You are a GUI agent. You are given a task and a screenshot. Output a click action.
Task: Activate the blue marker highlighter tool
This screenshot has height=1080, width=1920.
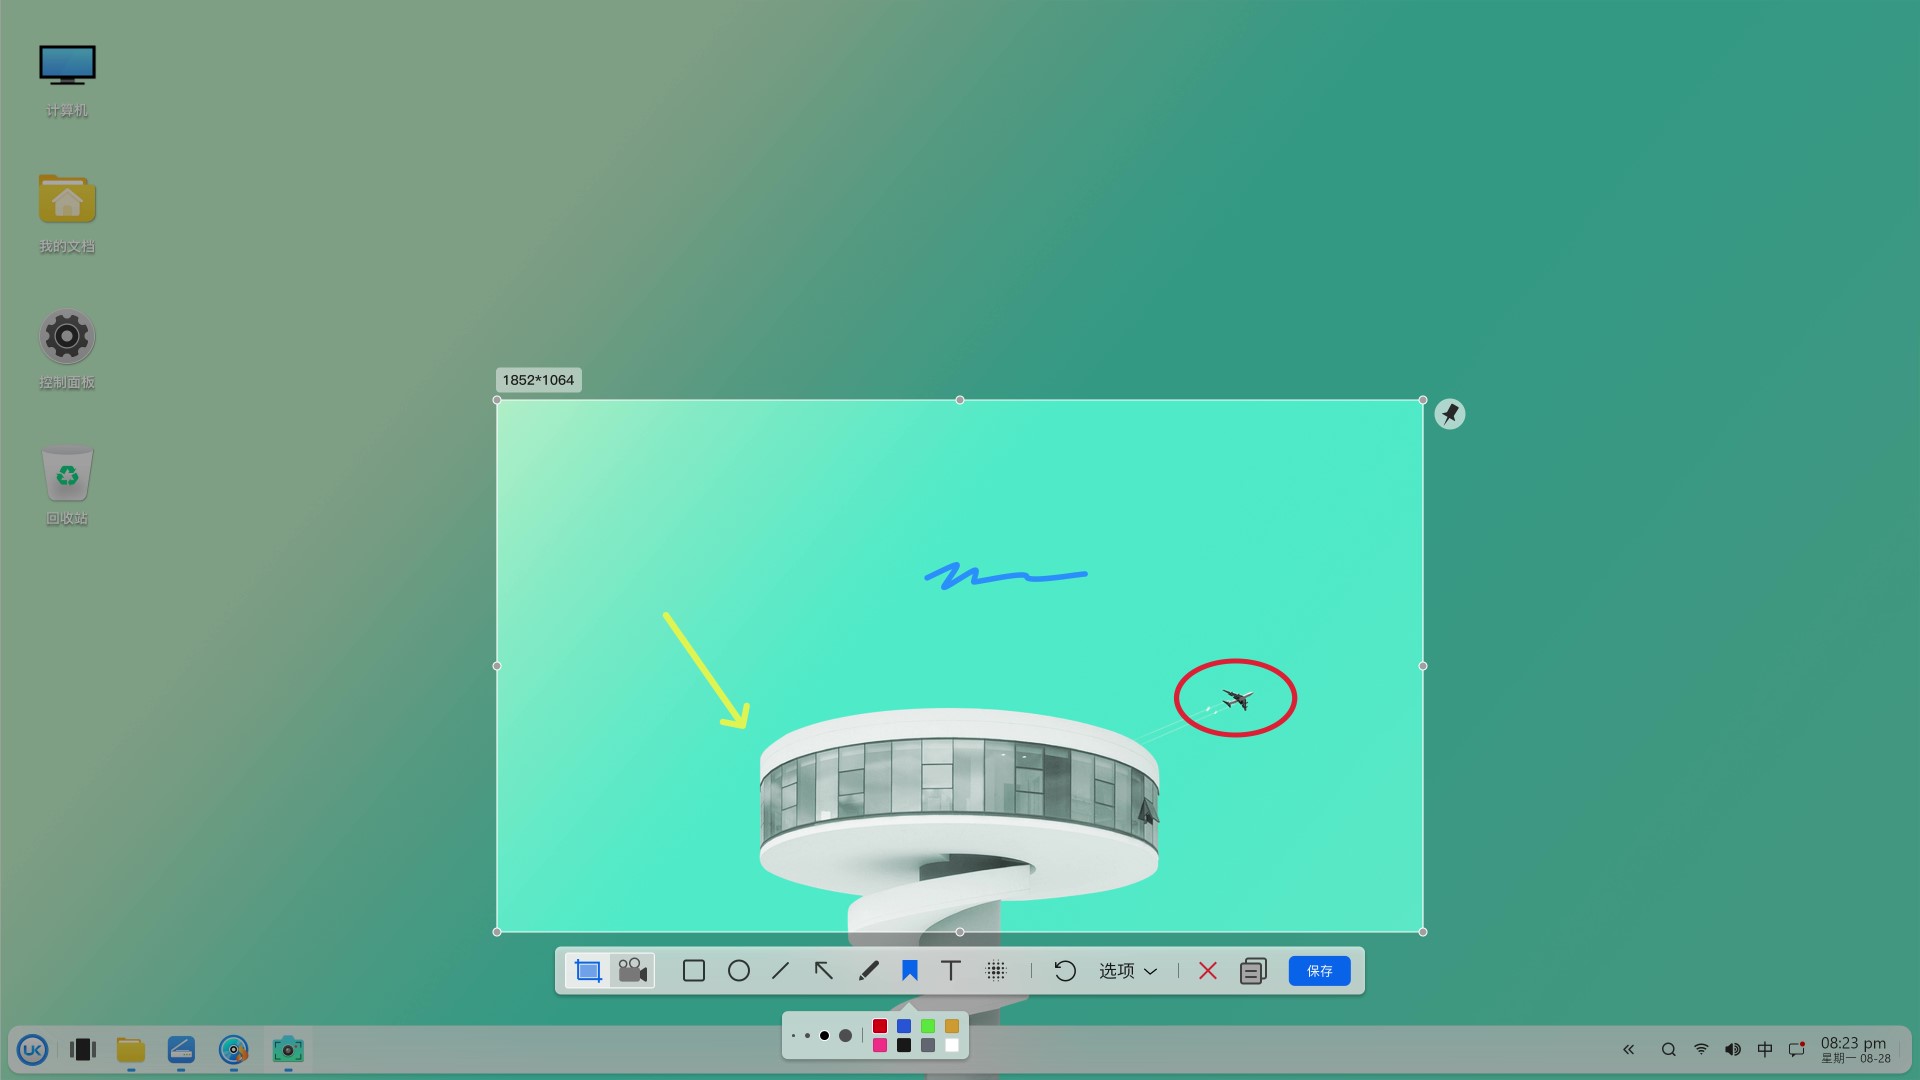(x=909, y=971)
